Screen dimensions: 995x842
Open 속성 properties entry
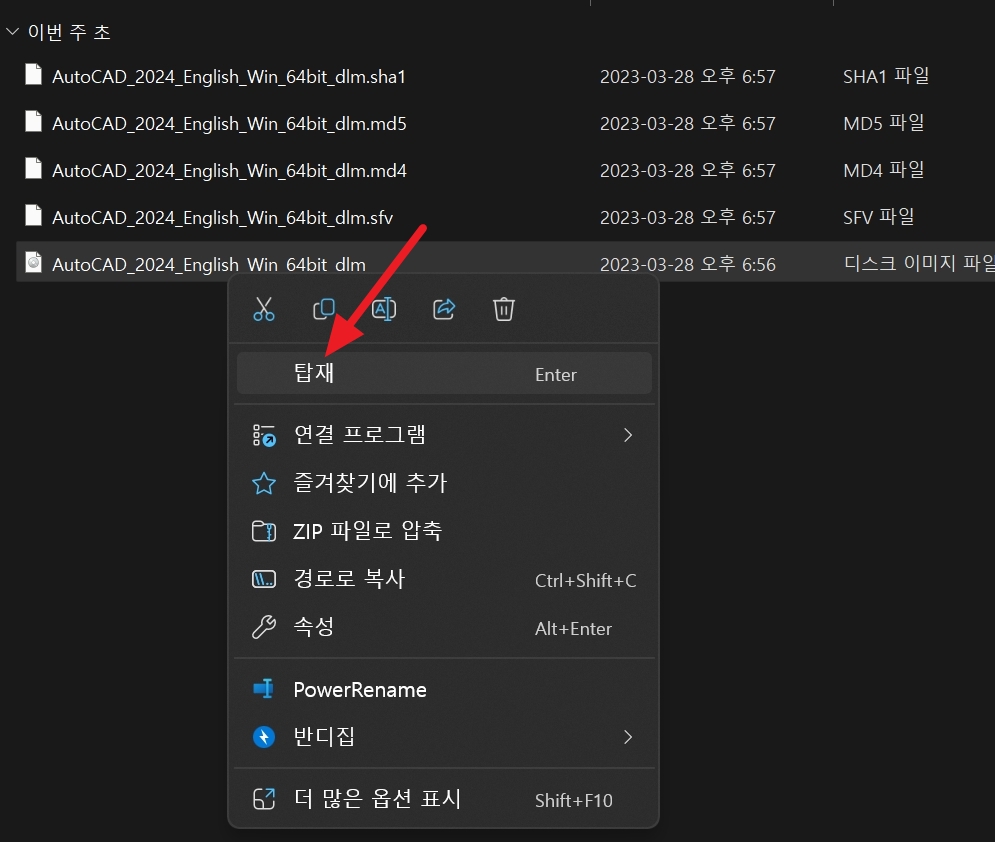click(x=444, y=628)
